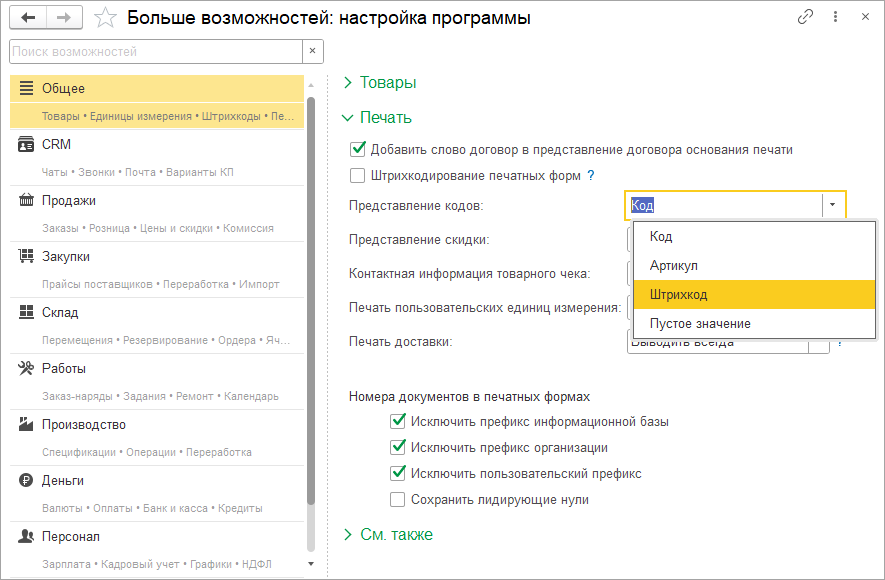Click the Представление кодов dropdown arrow
885x580 pixels.
point(833,205)
